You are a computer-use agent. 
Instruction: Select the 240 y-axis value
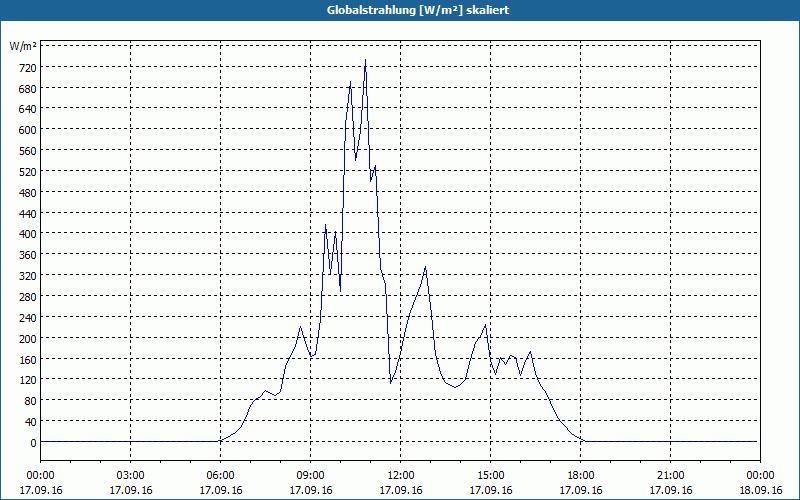(28, 318)
